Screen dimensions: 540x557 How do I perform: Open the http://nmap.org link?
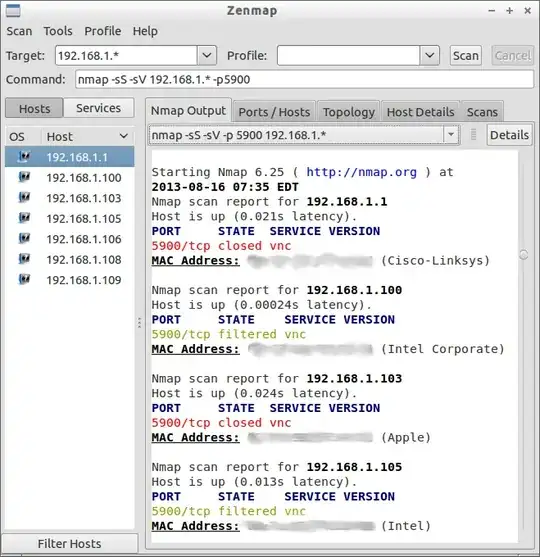pyautogui.click(x=361, y=172)
